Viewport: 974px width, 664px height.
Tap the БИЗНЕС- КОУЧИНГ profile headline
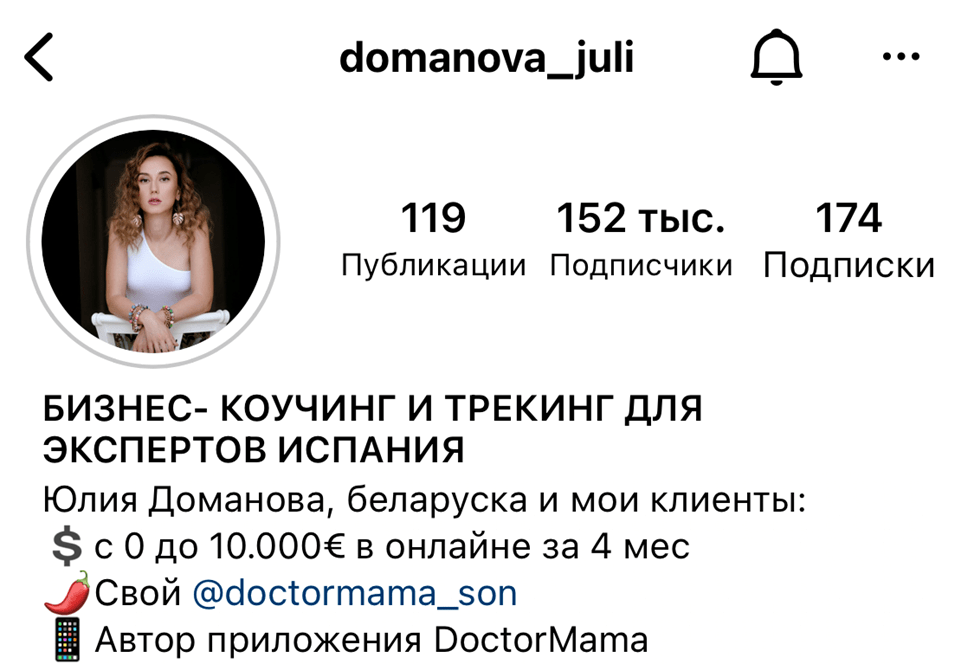point(373,429)
